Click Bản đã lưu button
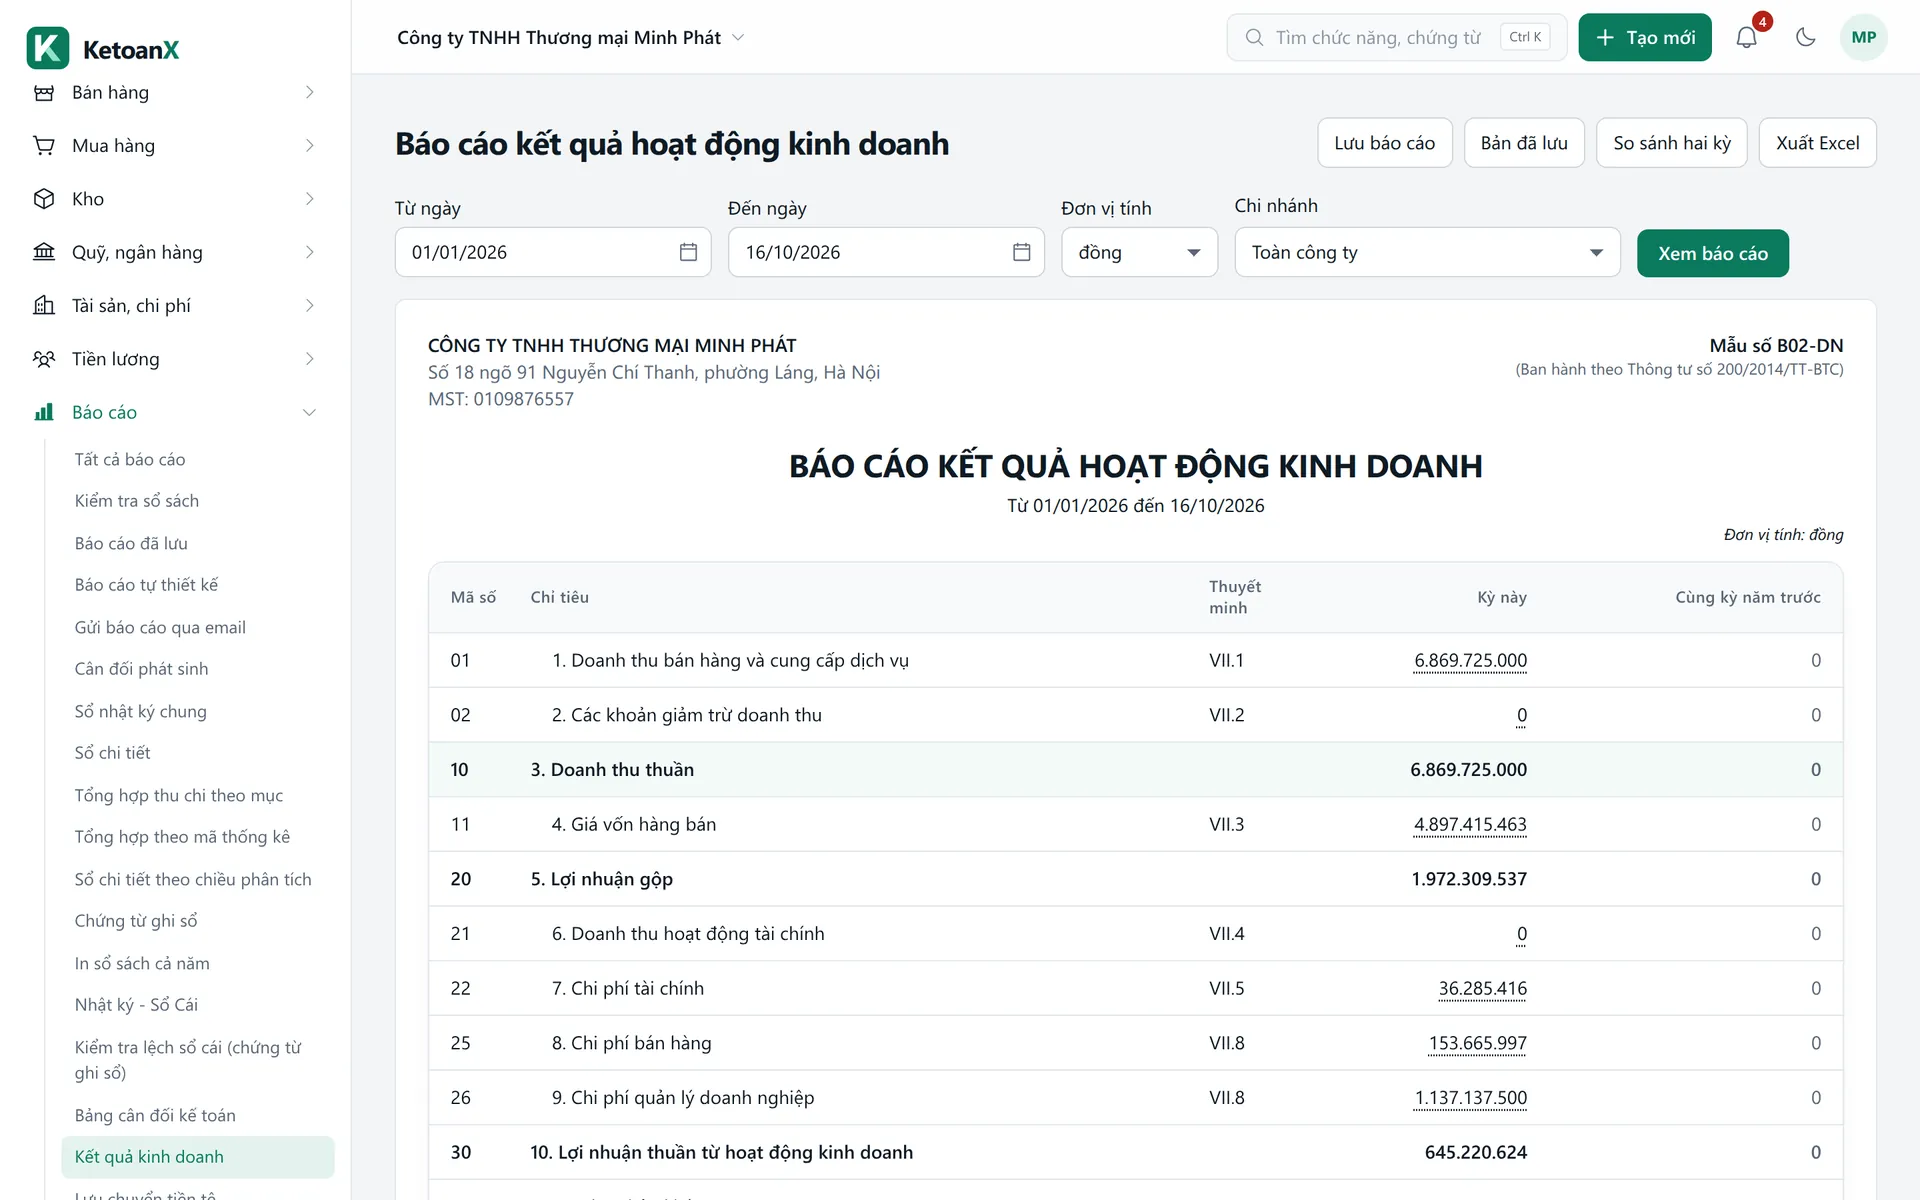 point(1524,143)
